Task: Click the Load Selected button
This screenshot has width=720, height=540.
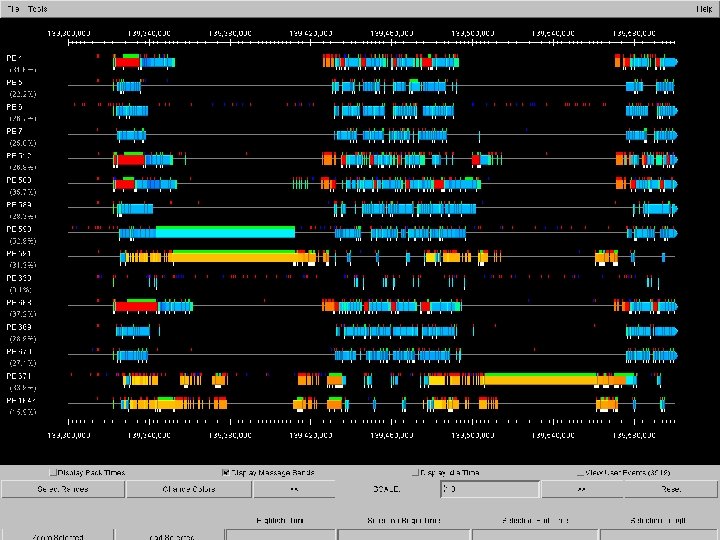Action: click(169, 535)
